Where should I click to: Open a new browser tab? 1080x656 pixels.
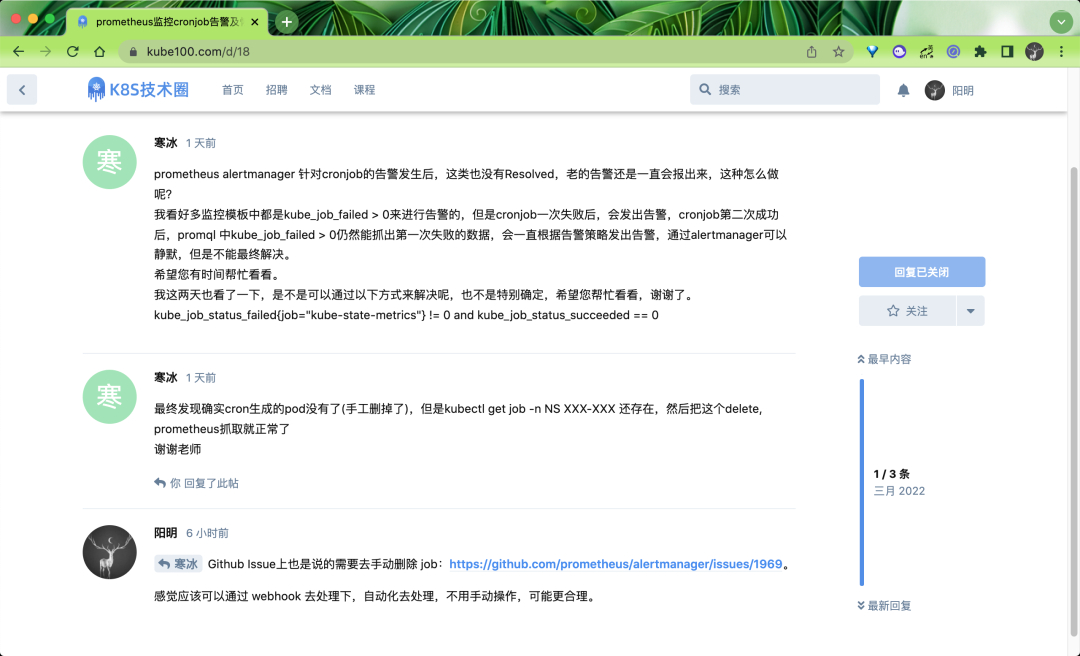[287, 22]
